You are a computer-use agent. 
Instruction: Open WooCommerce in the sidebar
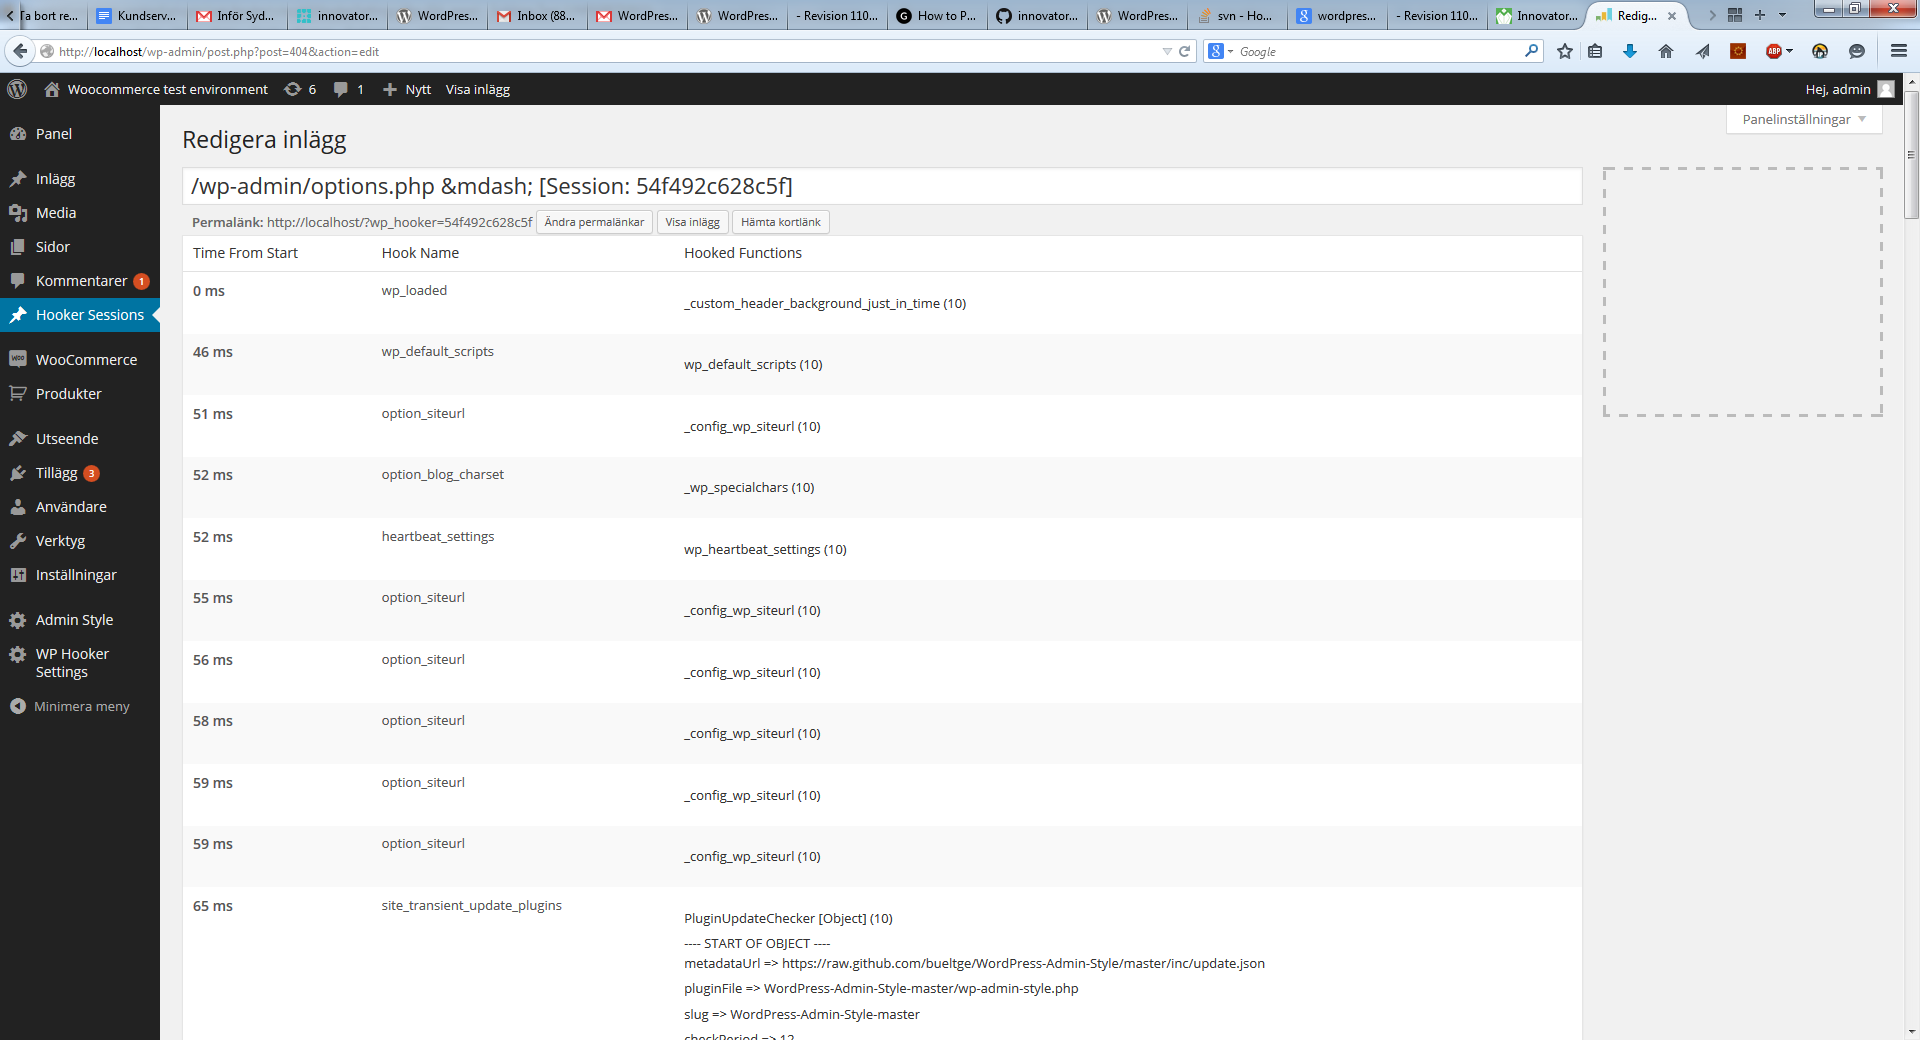pyautogui.click(x=80, y=360)
